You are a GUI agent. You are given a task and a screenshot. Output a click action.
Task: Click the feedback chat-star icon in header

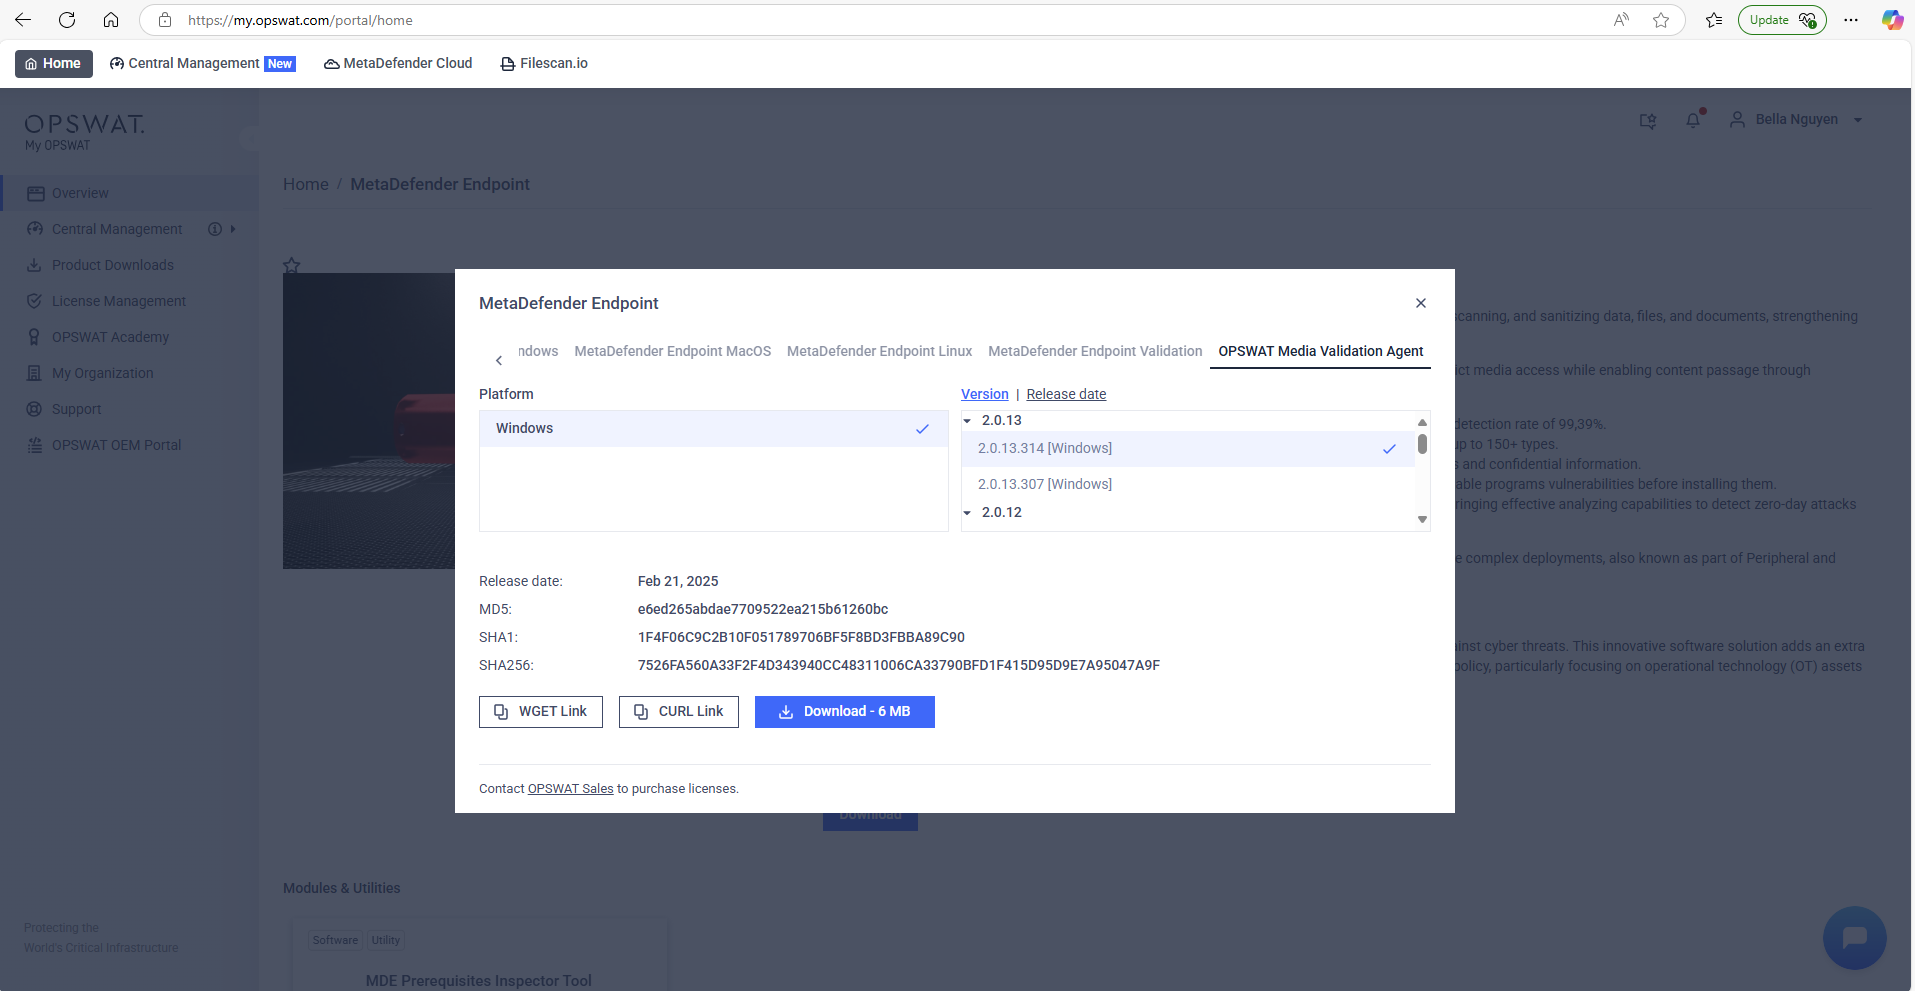click(x=1648, y=120)
